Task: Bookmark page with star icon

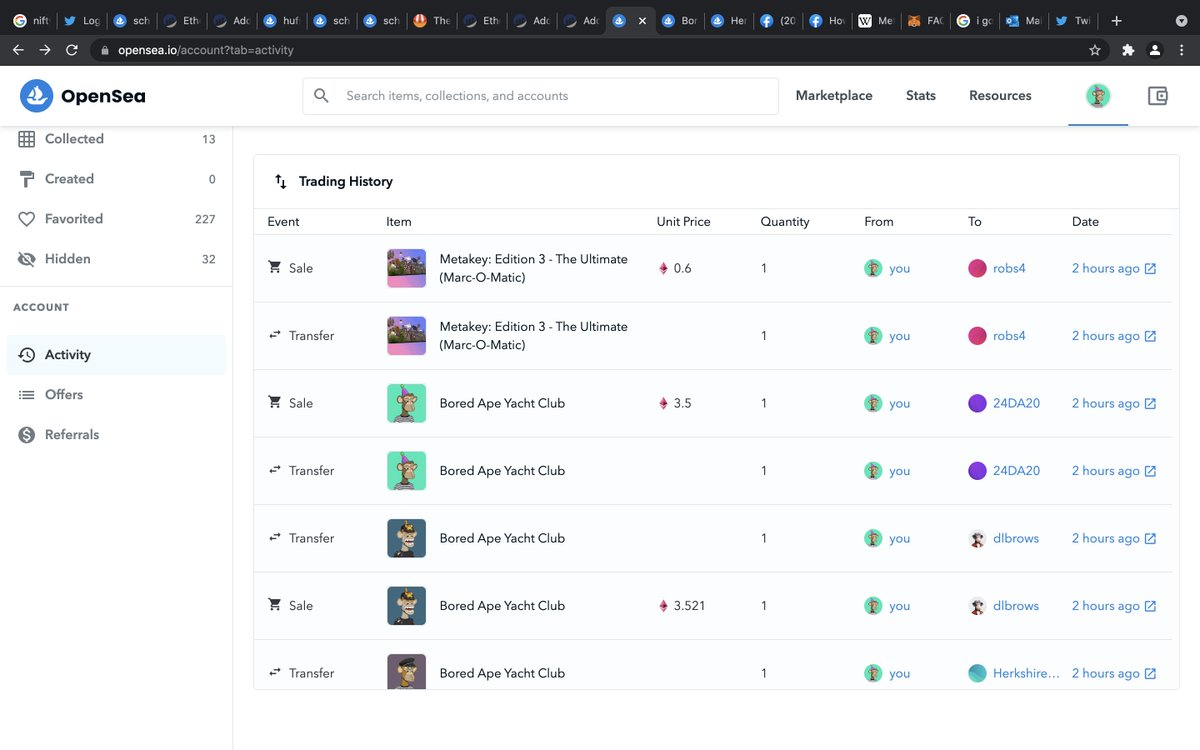Action: tap(1095, 50)
